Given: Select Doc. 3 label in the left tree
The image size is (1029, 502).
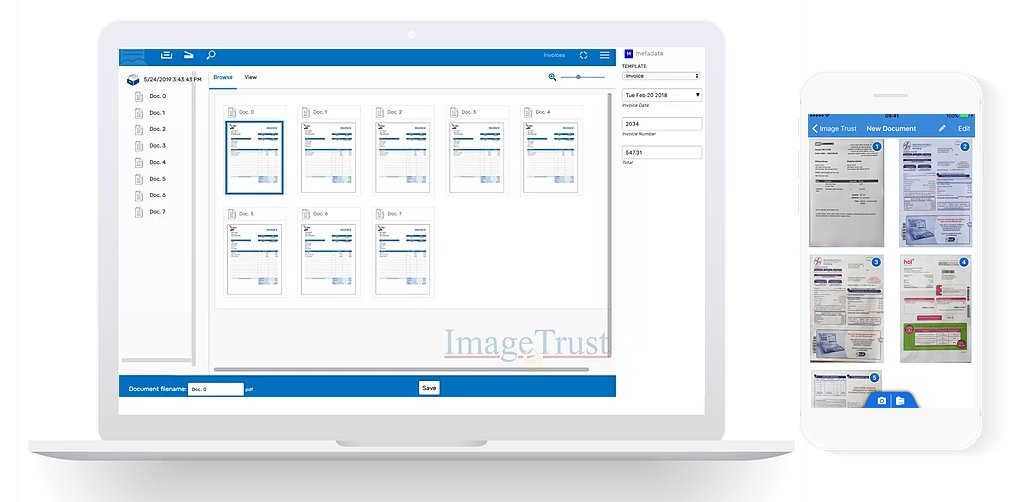Looking at the screenshot, I should click(158, 146).
